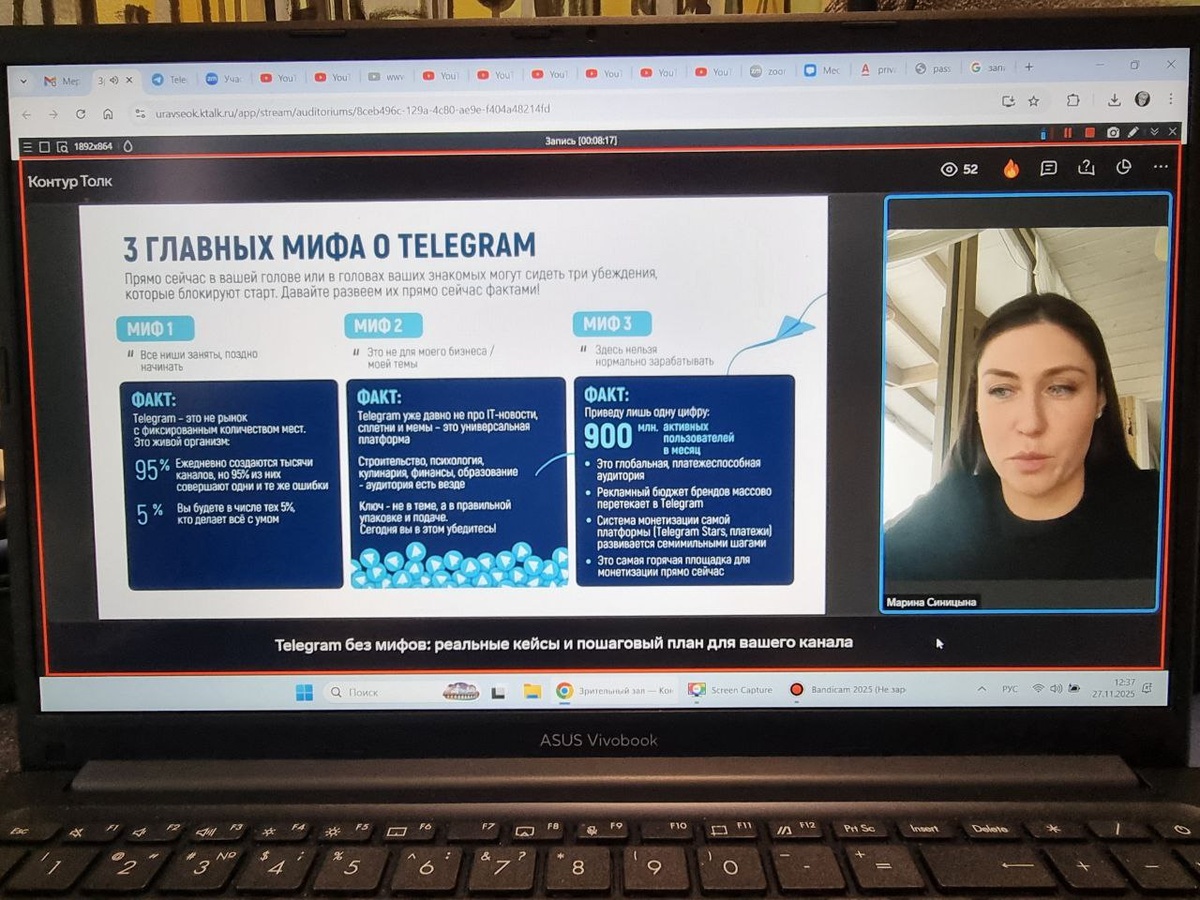The height and width of the screenshot is (900, 1200).
Task: Open File Explorer from taskbar
Action: (x=532, y=691)
